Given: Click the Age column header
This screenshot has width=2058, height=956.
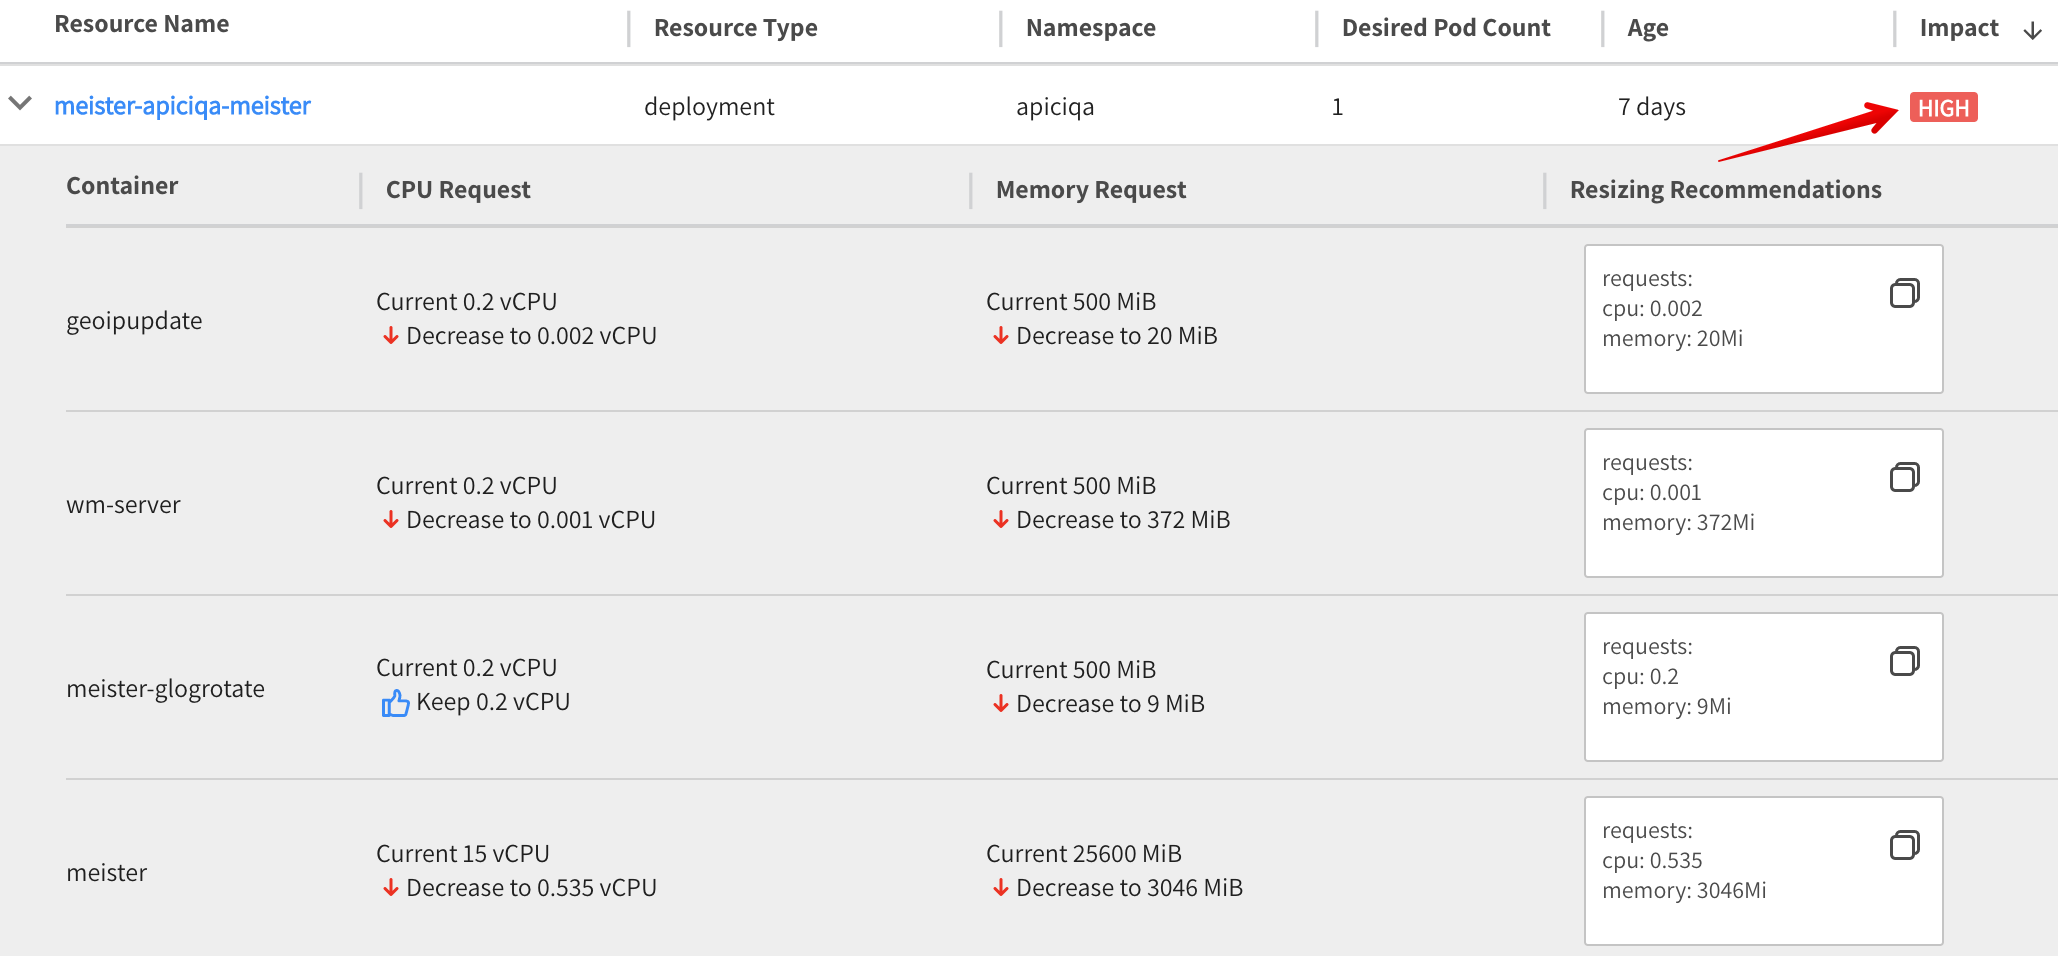Looking at the screenshot, I should pyautogui.click(x=1647, y=28).
